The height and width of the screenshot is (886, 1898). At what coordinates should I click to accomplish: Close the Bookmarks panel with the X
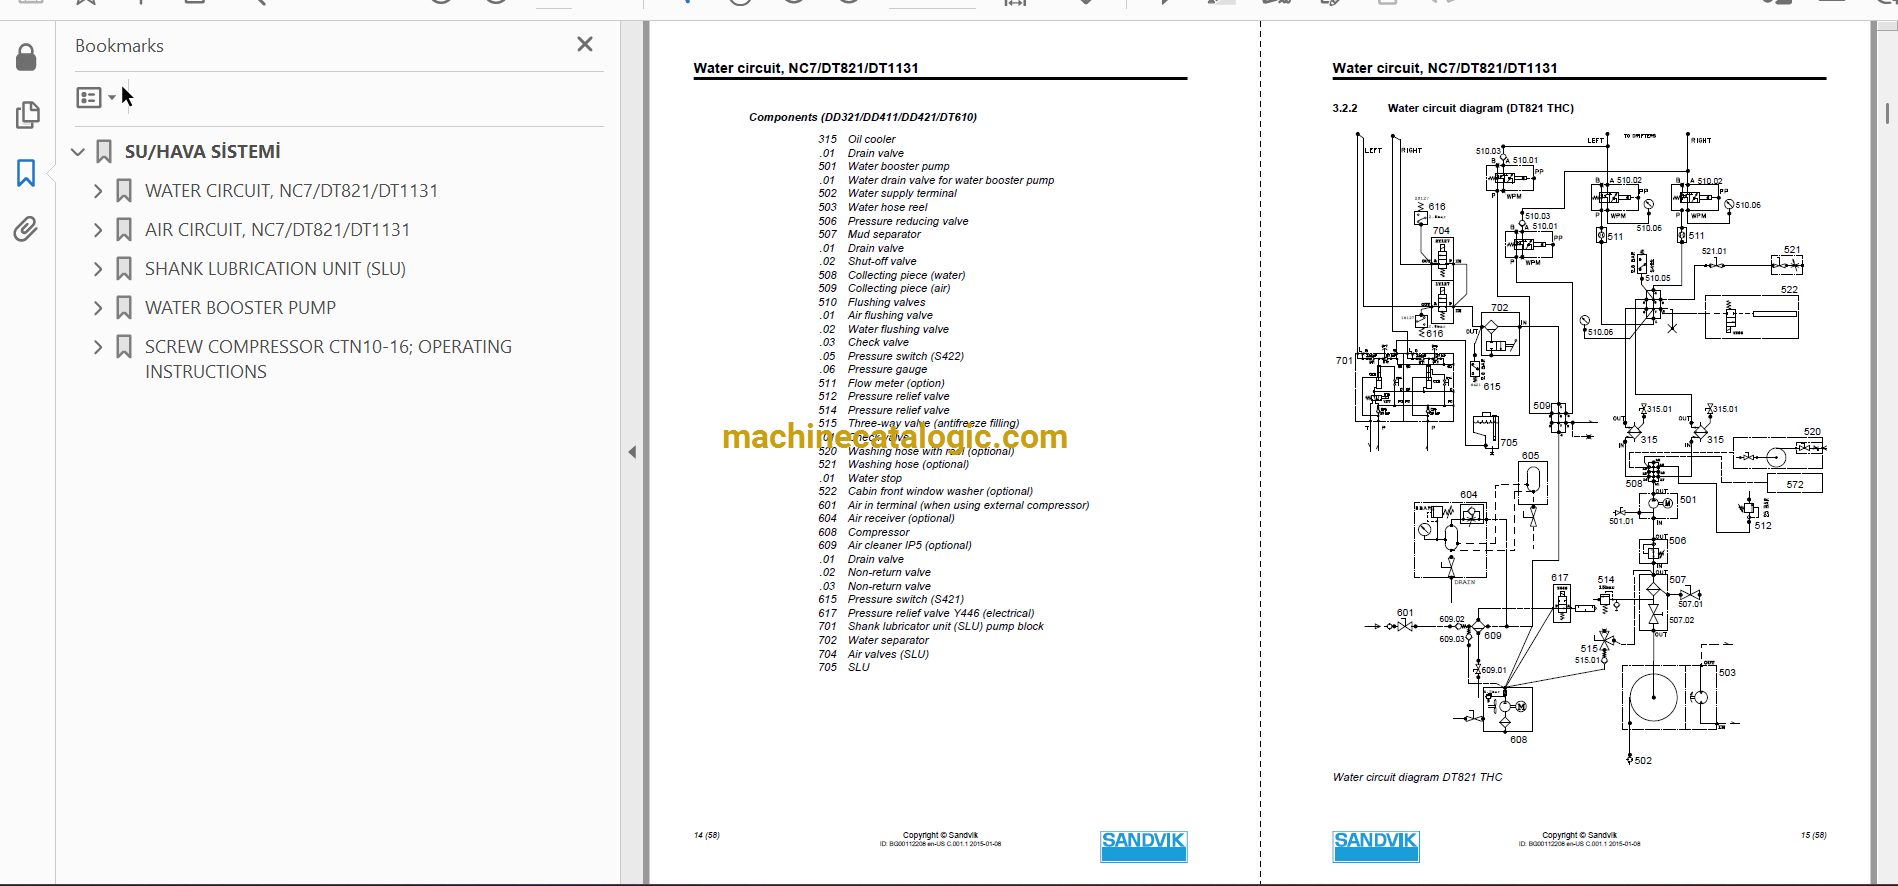coord(585,44)
